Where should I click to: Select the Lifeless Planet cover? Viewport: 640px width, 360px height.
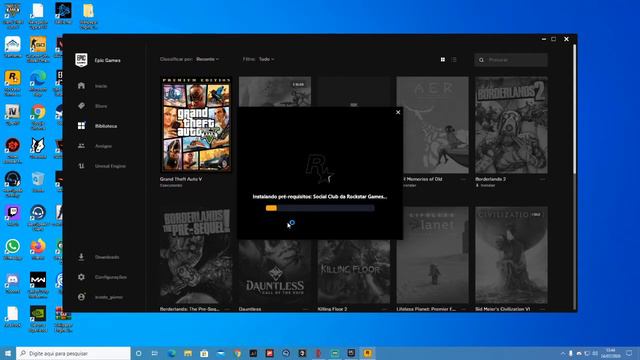coord(433,255)
